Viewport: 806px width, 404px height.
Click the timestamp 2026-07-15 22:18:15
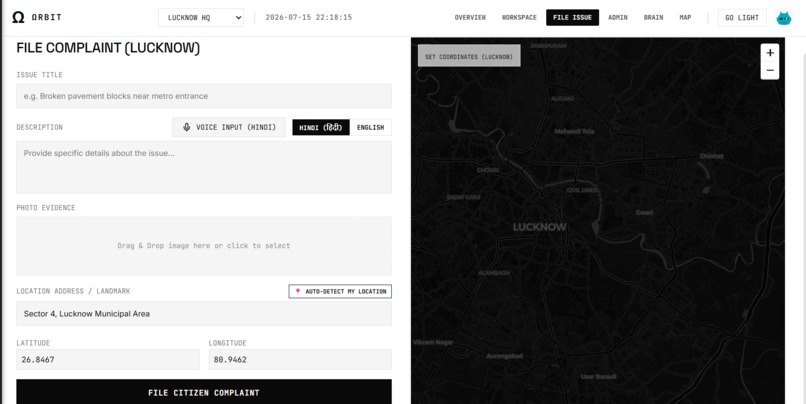pyautogui.click(x=308, y=17)
